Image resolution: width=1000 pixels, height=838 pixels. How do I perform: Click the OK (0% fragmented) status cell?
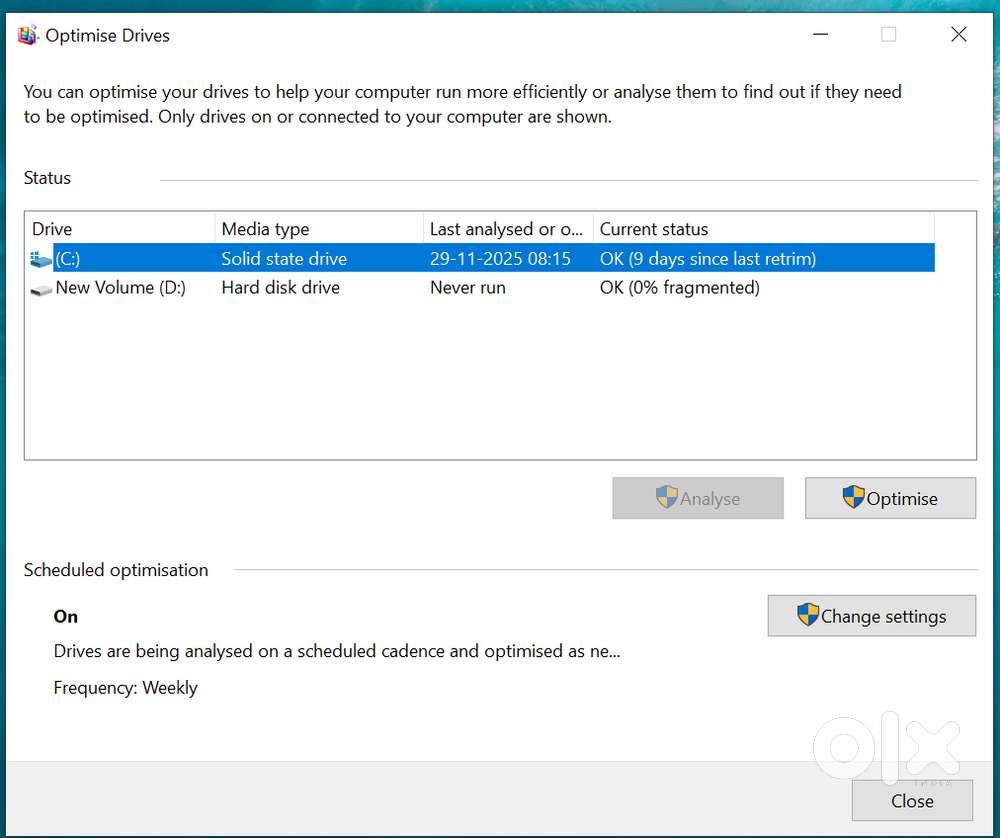(x=679, y=288)
